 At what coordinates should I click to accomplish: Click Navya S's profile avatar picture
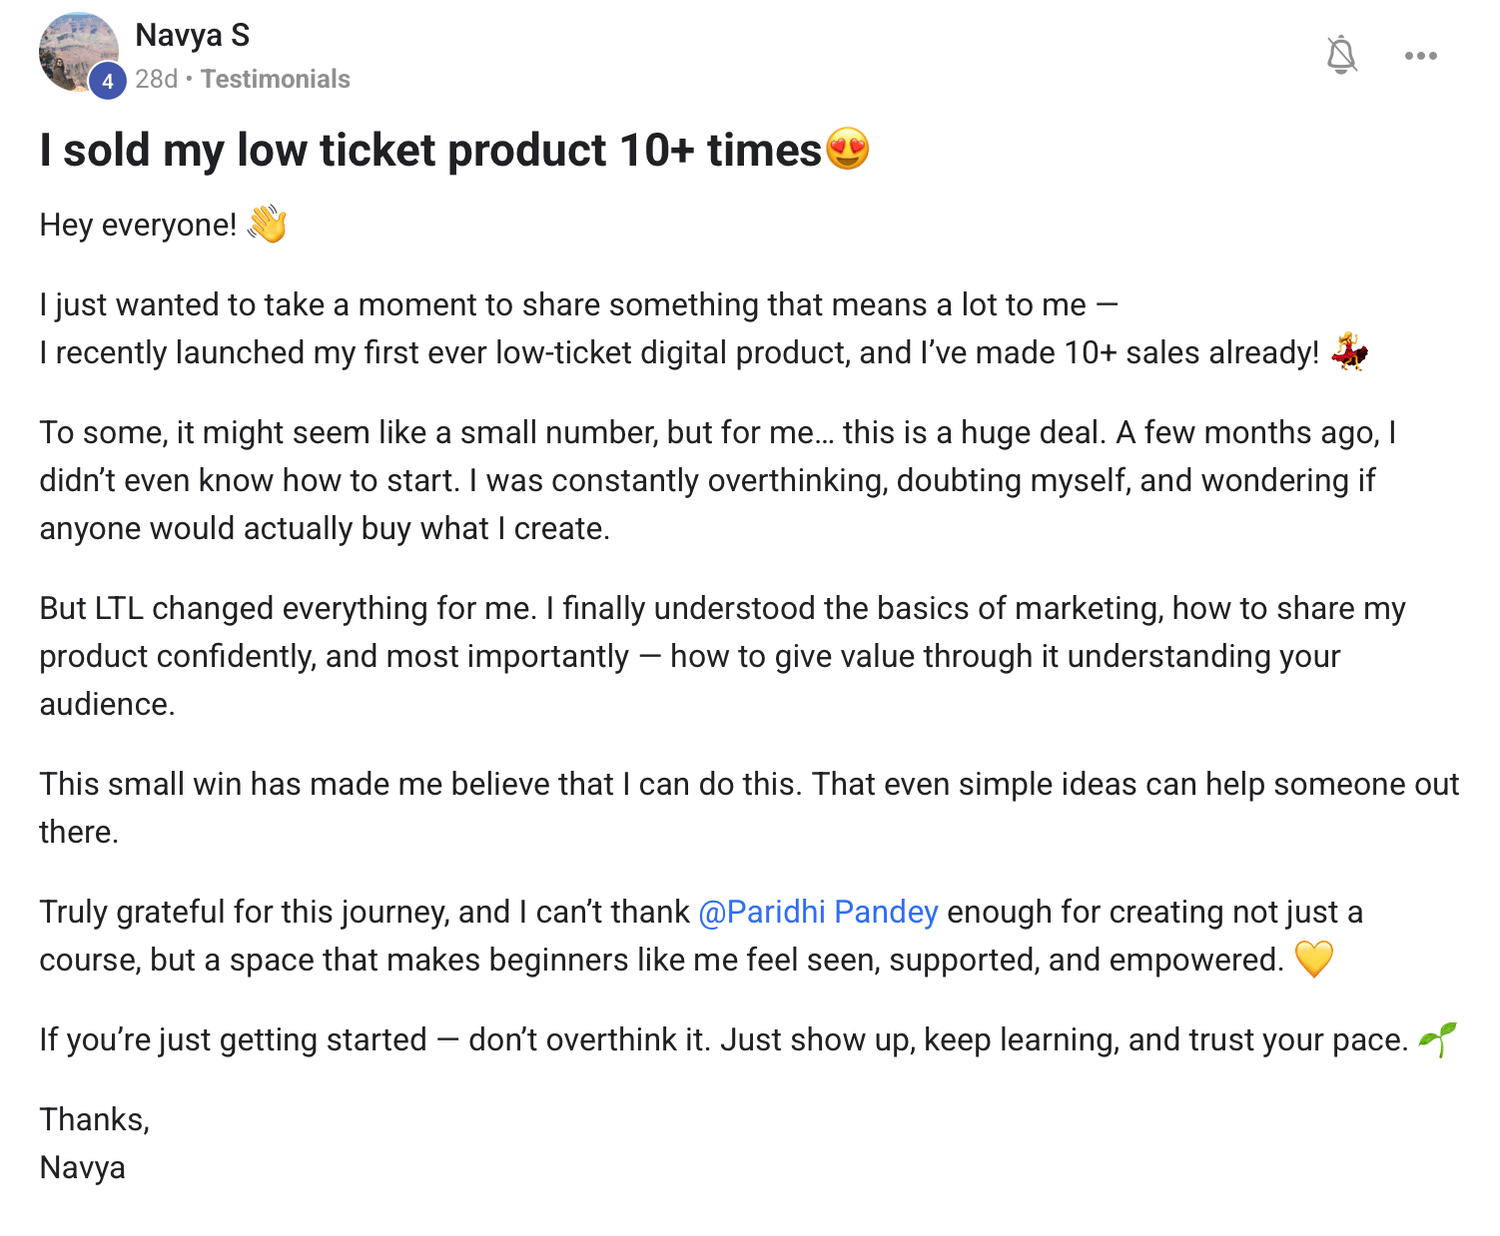[78, 52]
